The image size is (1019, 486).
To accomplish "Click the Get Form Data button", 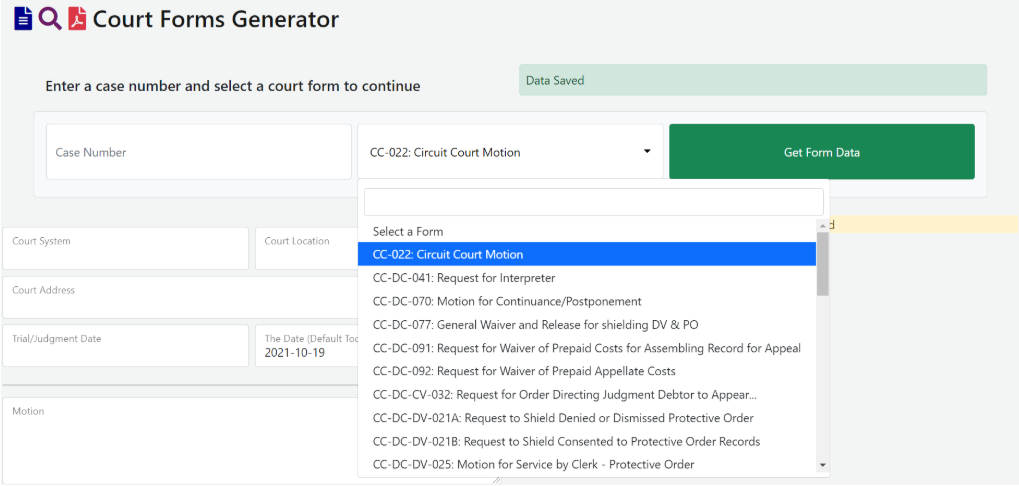I will tap(821, 152).
